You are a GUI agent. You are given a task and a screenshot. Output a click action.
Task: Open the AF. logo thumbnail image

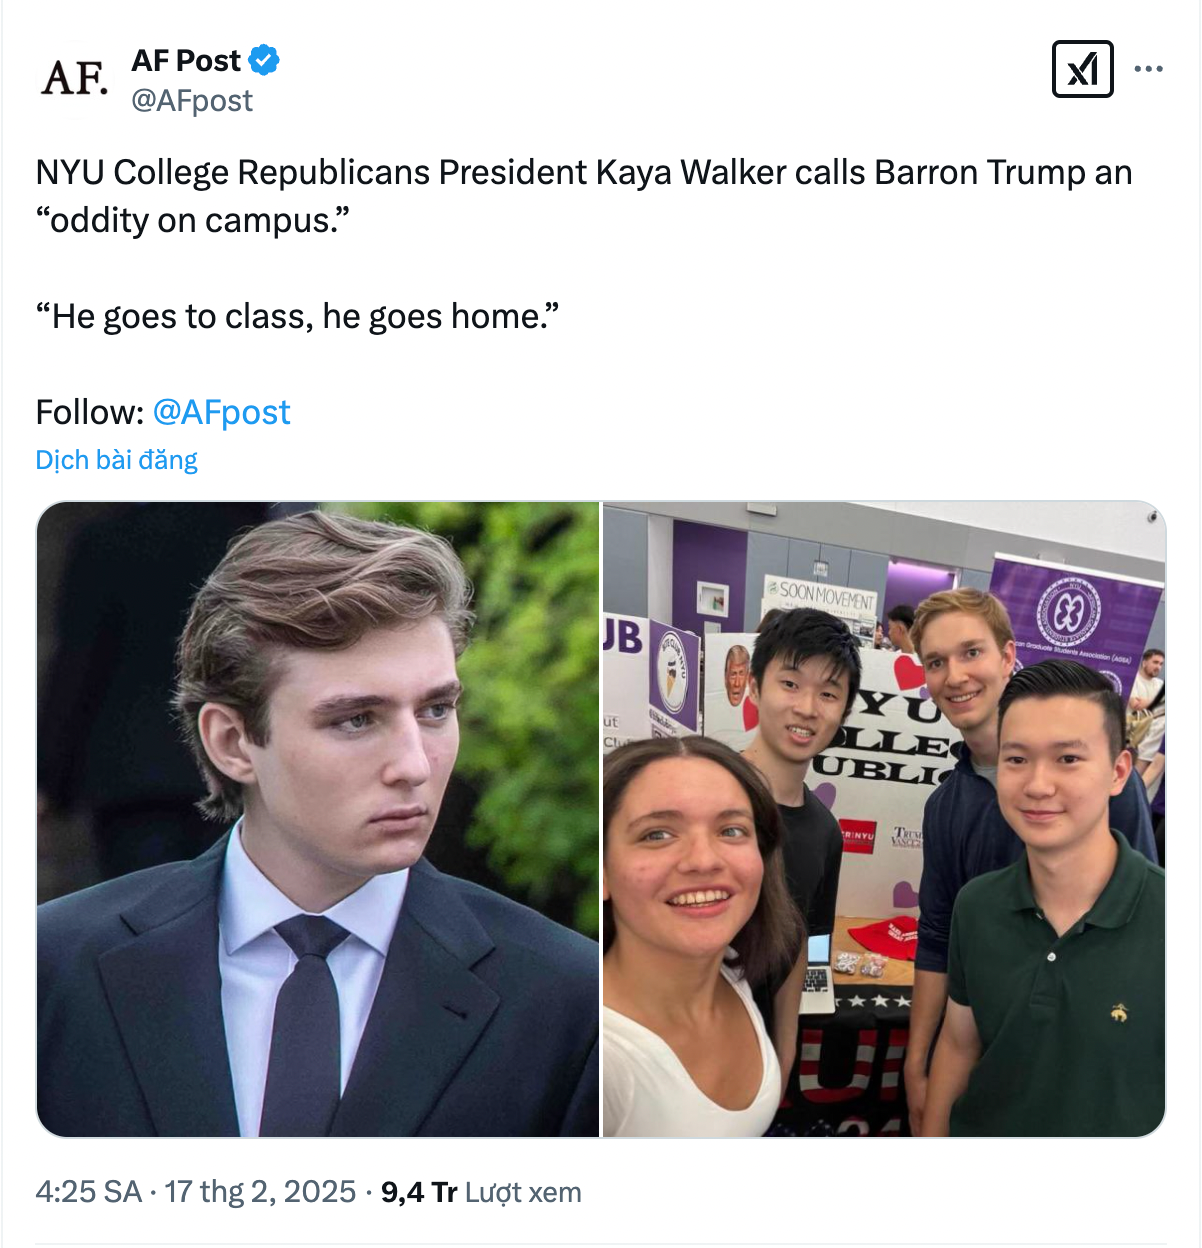76,79
